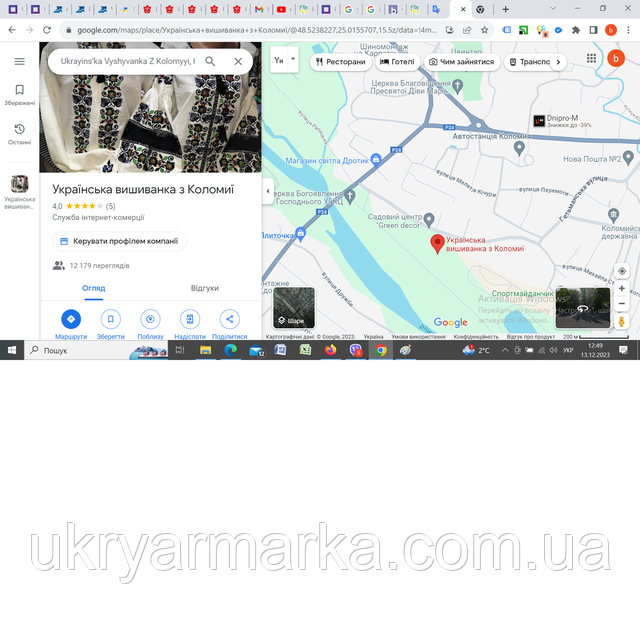
Task: Open the Chrome three-dot menu
Action: (x=629, y=30)
